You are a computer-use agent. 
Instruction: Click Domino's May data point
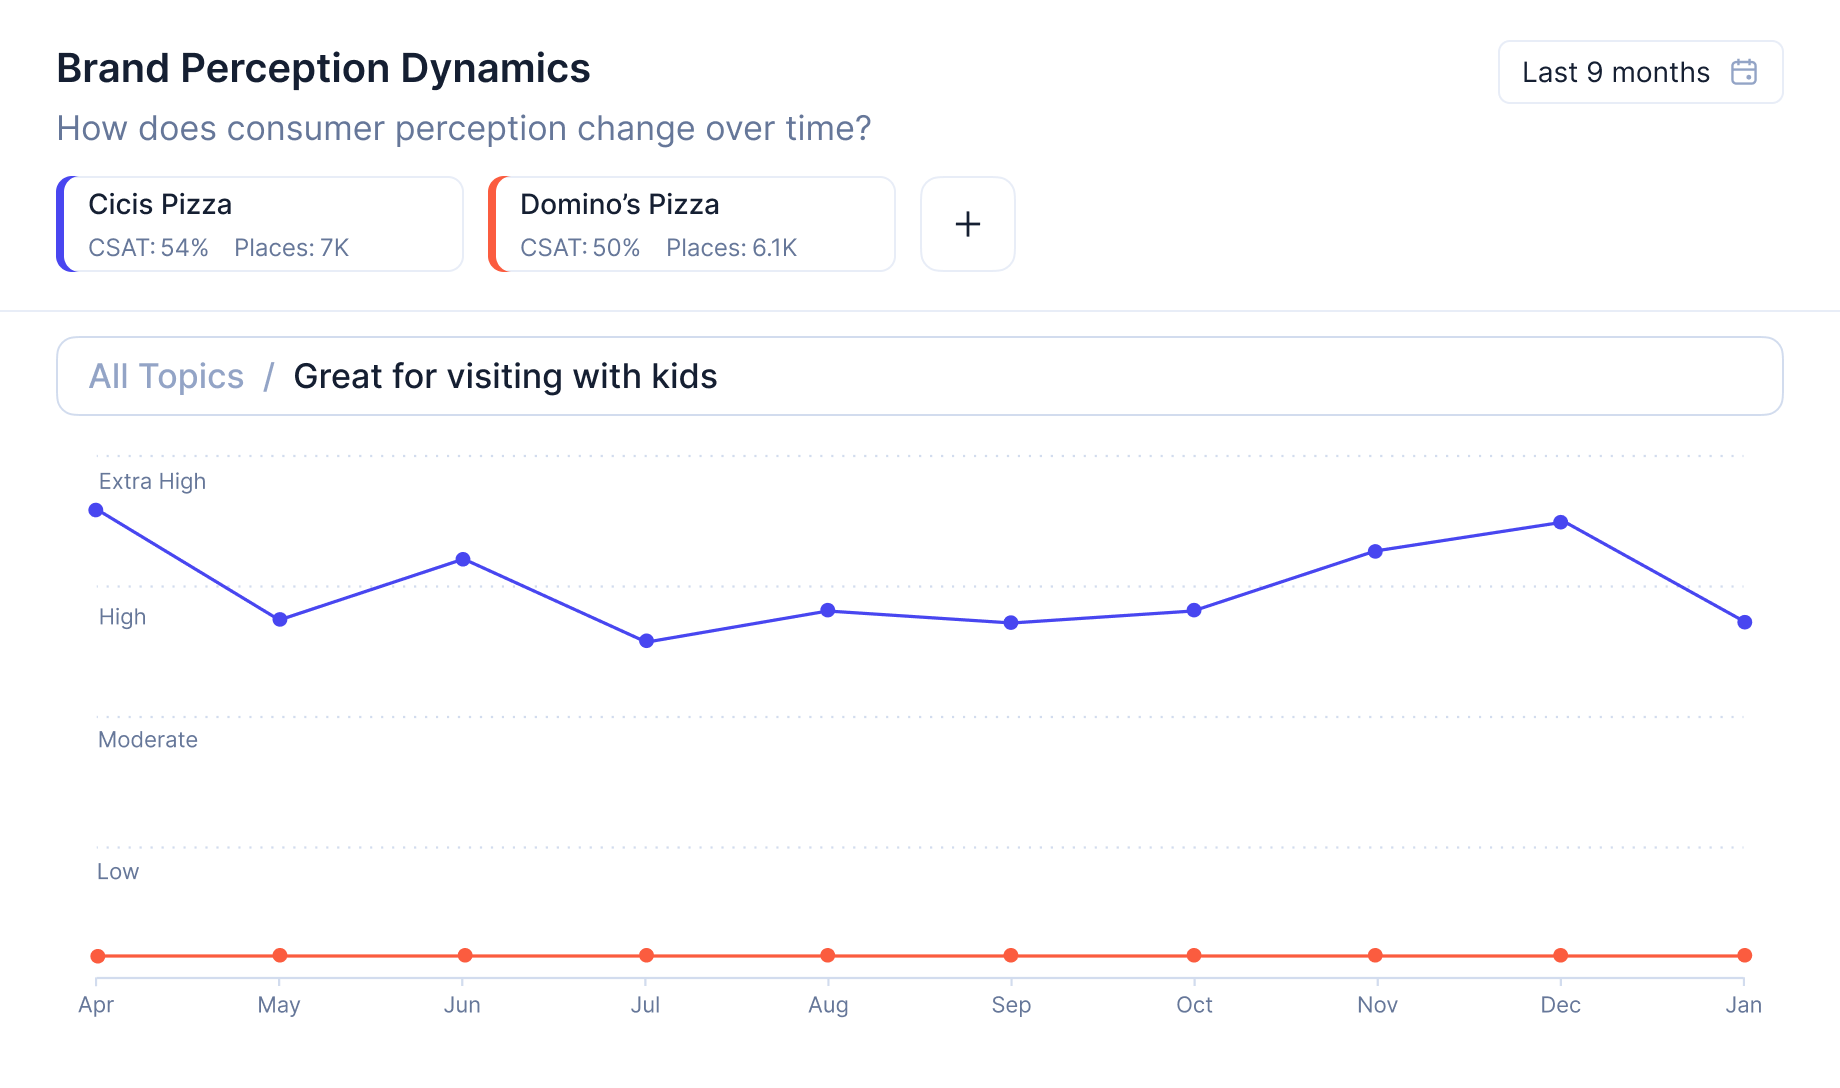[x=280, y=955]
